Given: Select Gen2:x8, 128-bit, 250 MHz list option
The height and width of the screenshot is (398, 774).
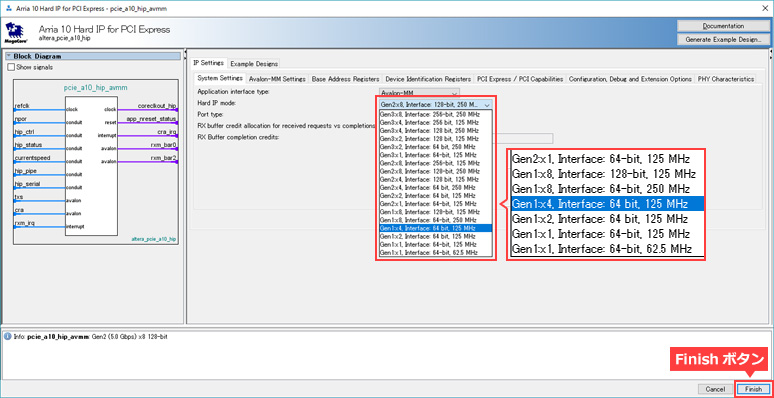Looking at the screenshot, I should pyautogui.click(x=435, y=171).
